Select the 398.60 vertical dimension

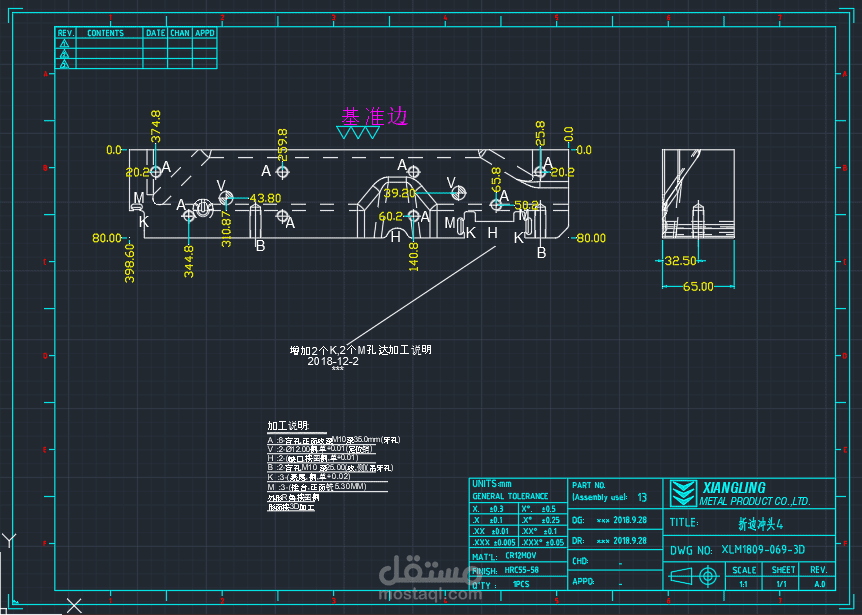click(130, 263)
